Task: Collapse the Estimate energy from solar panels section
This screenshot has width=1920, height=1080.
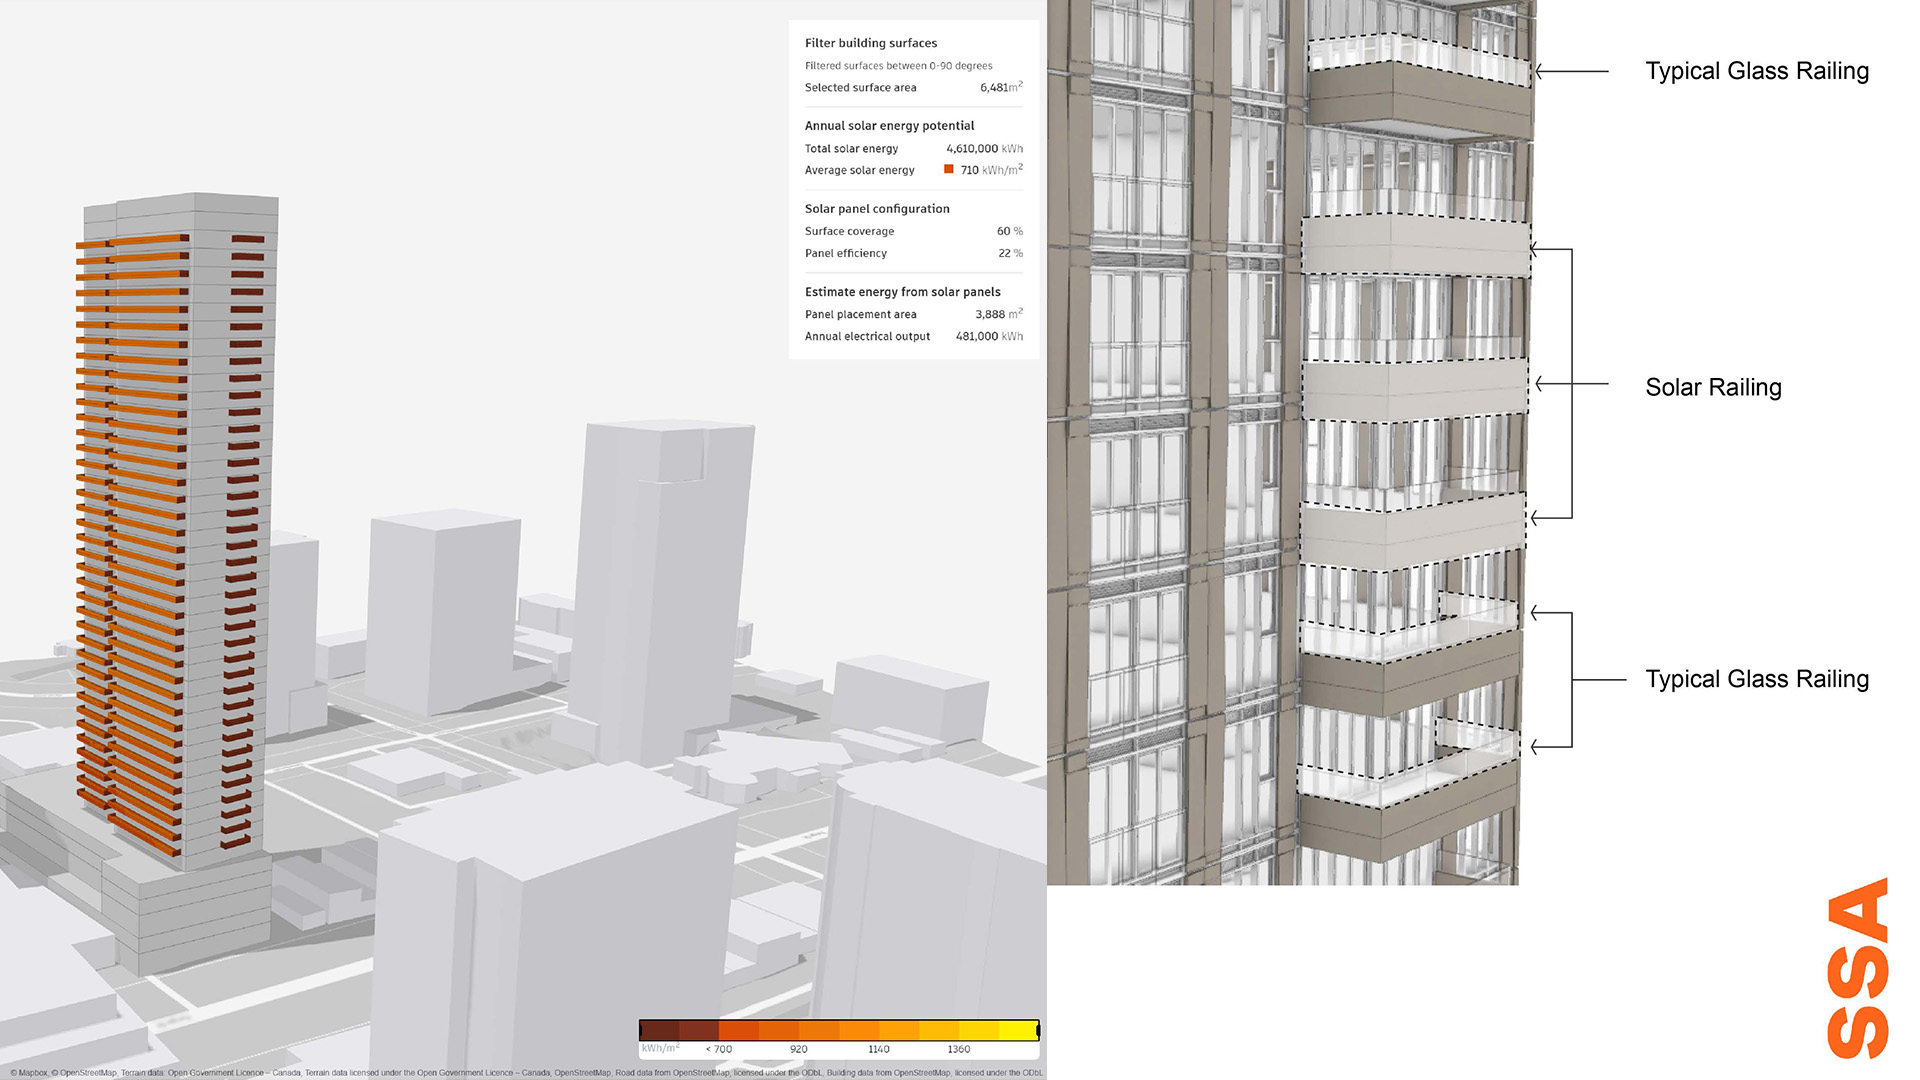Action: pos(902,291)
